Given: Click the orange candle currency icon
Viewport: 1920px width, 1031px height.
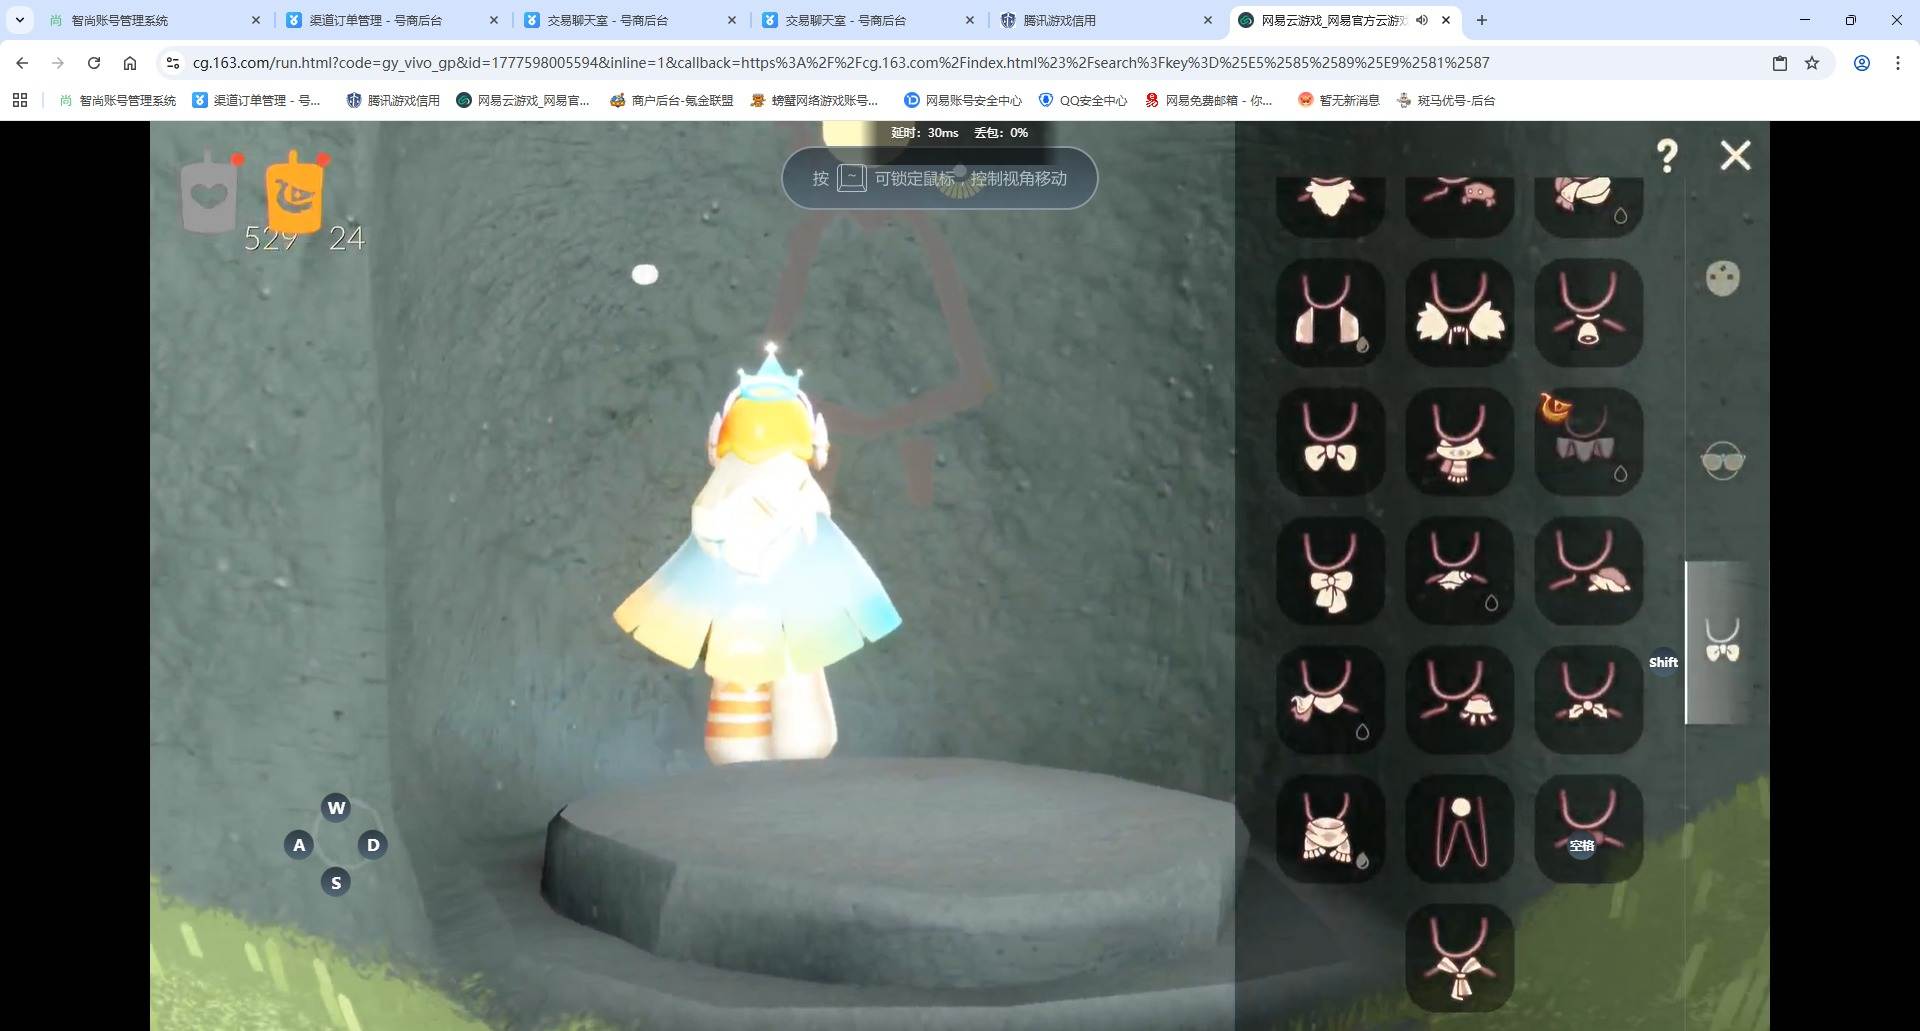Looking at the screenshot, I should (x=294, y=192).
